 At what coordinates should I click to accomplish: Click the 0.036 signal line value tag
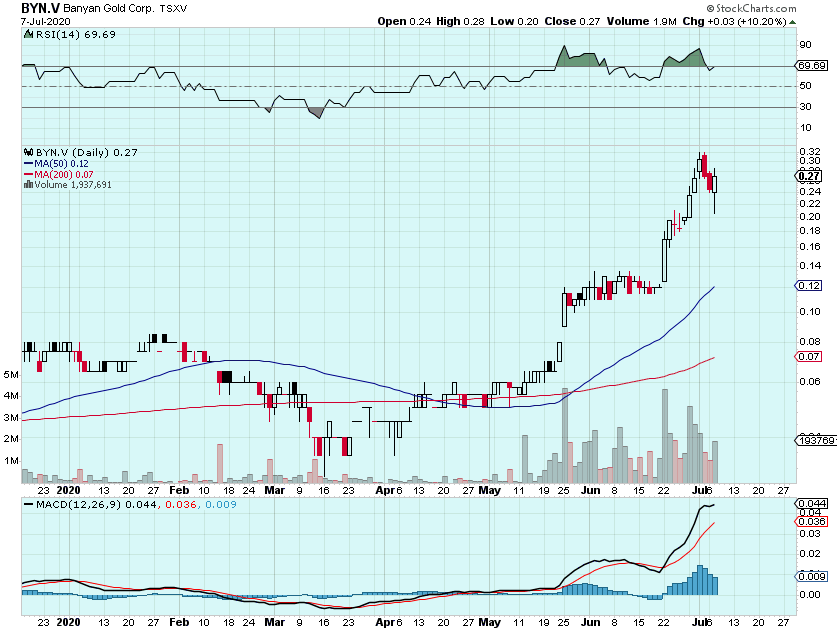pos(812,522)
